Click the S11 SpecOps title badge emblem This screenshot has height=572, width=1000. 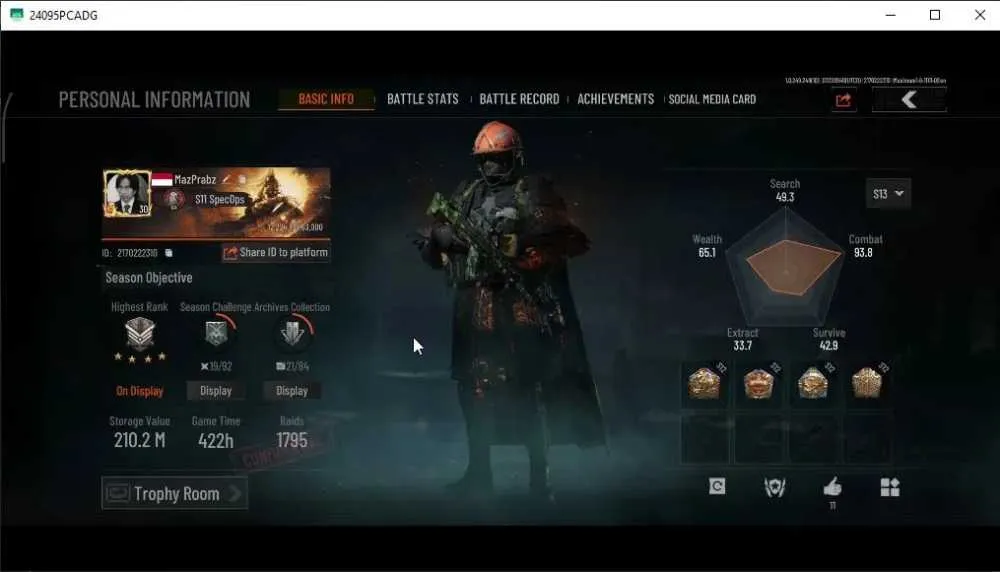click(173, 200)
